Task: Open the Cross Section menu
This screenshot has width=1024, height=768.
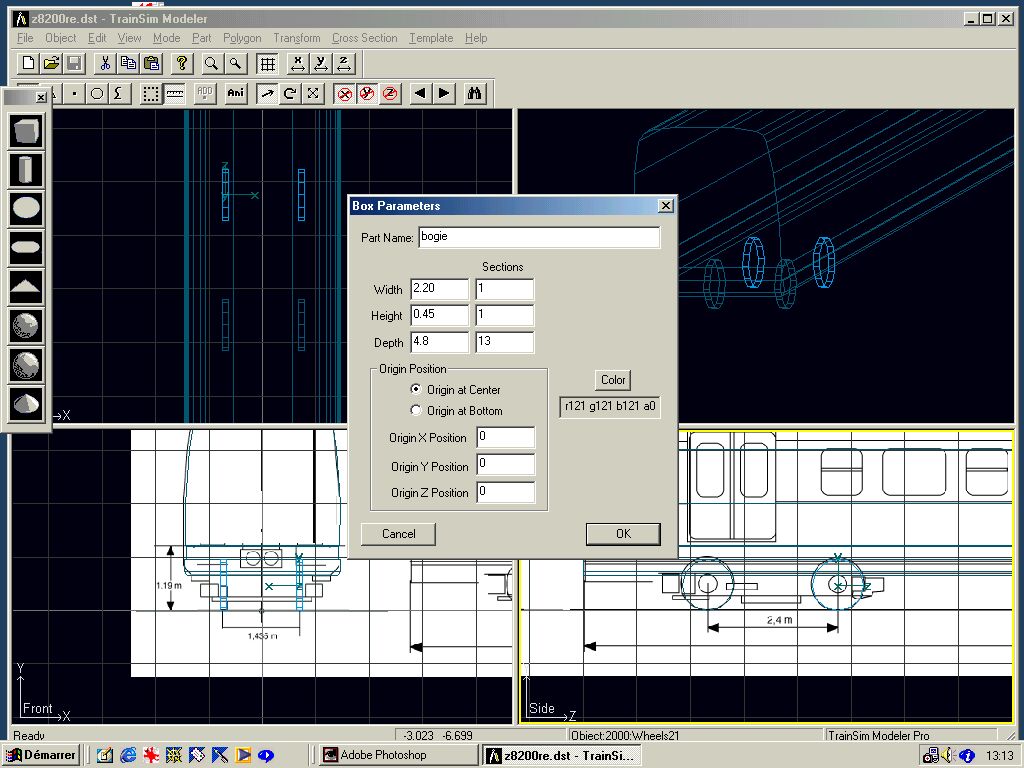Action: 364,38
